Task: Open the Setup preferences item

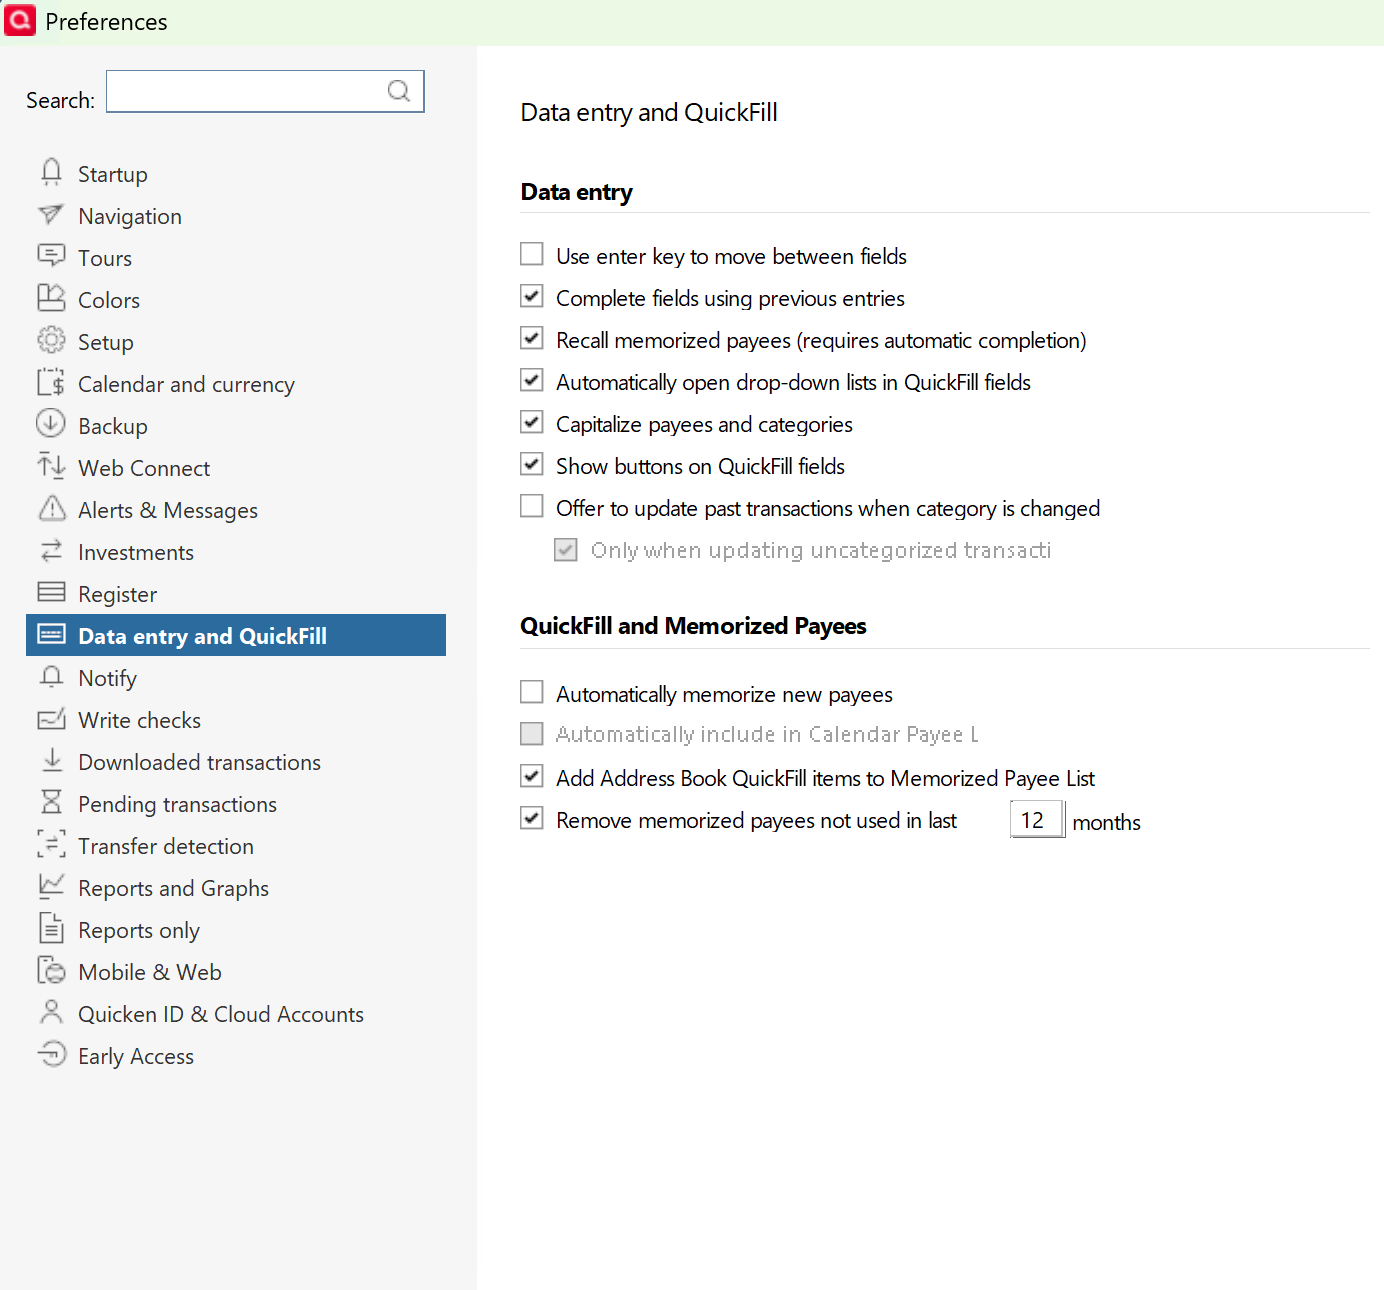Action: (236, 342)
